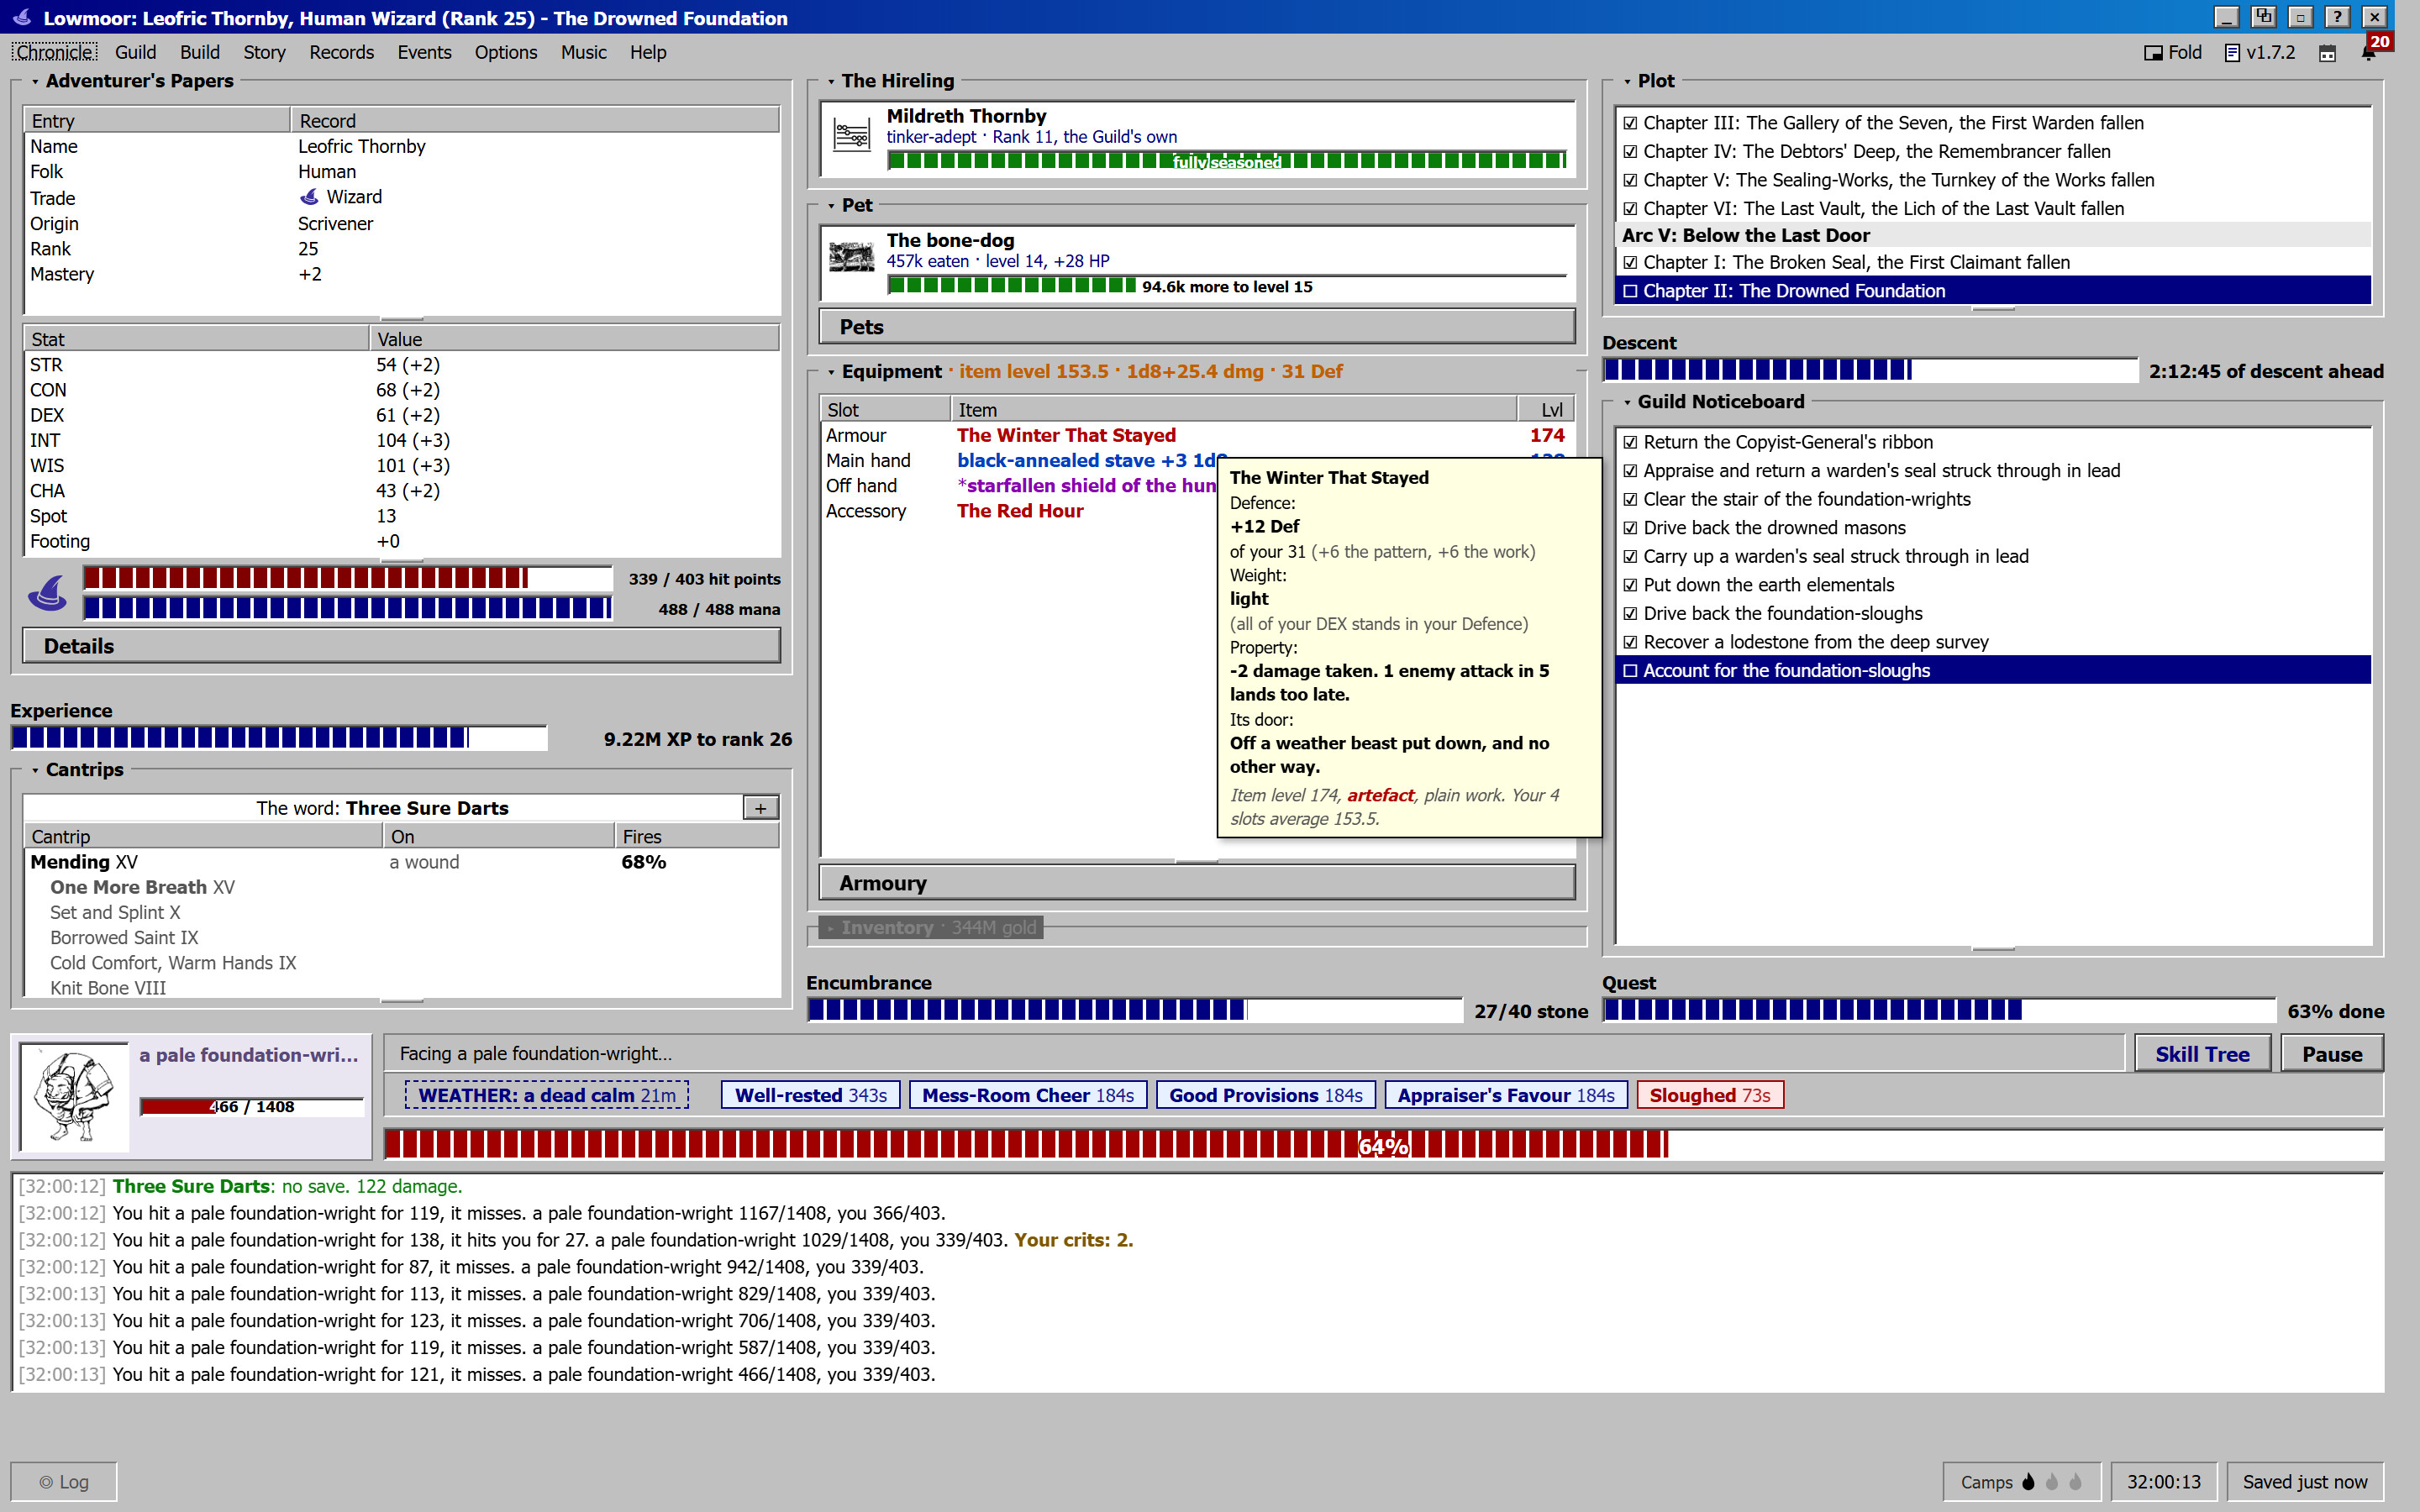2420x1512 pixels.
Task: Toggle Put down the earth elementals checkbox
Action: [x=1630, y=585]
